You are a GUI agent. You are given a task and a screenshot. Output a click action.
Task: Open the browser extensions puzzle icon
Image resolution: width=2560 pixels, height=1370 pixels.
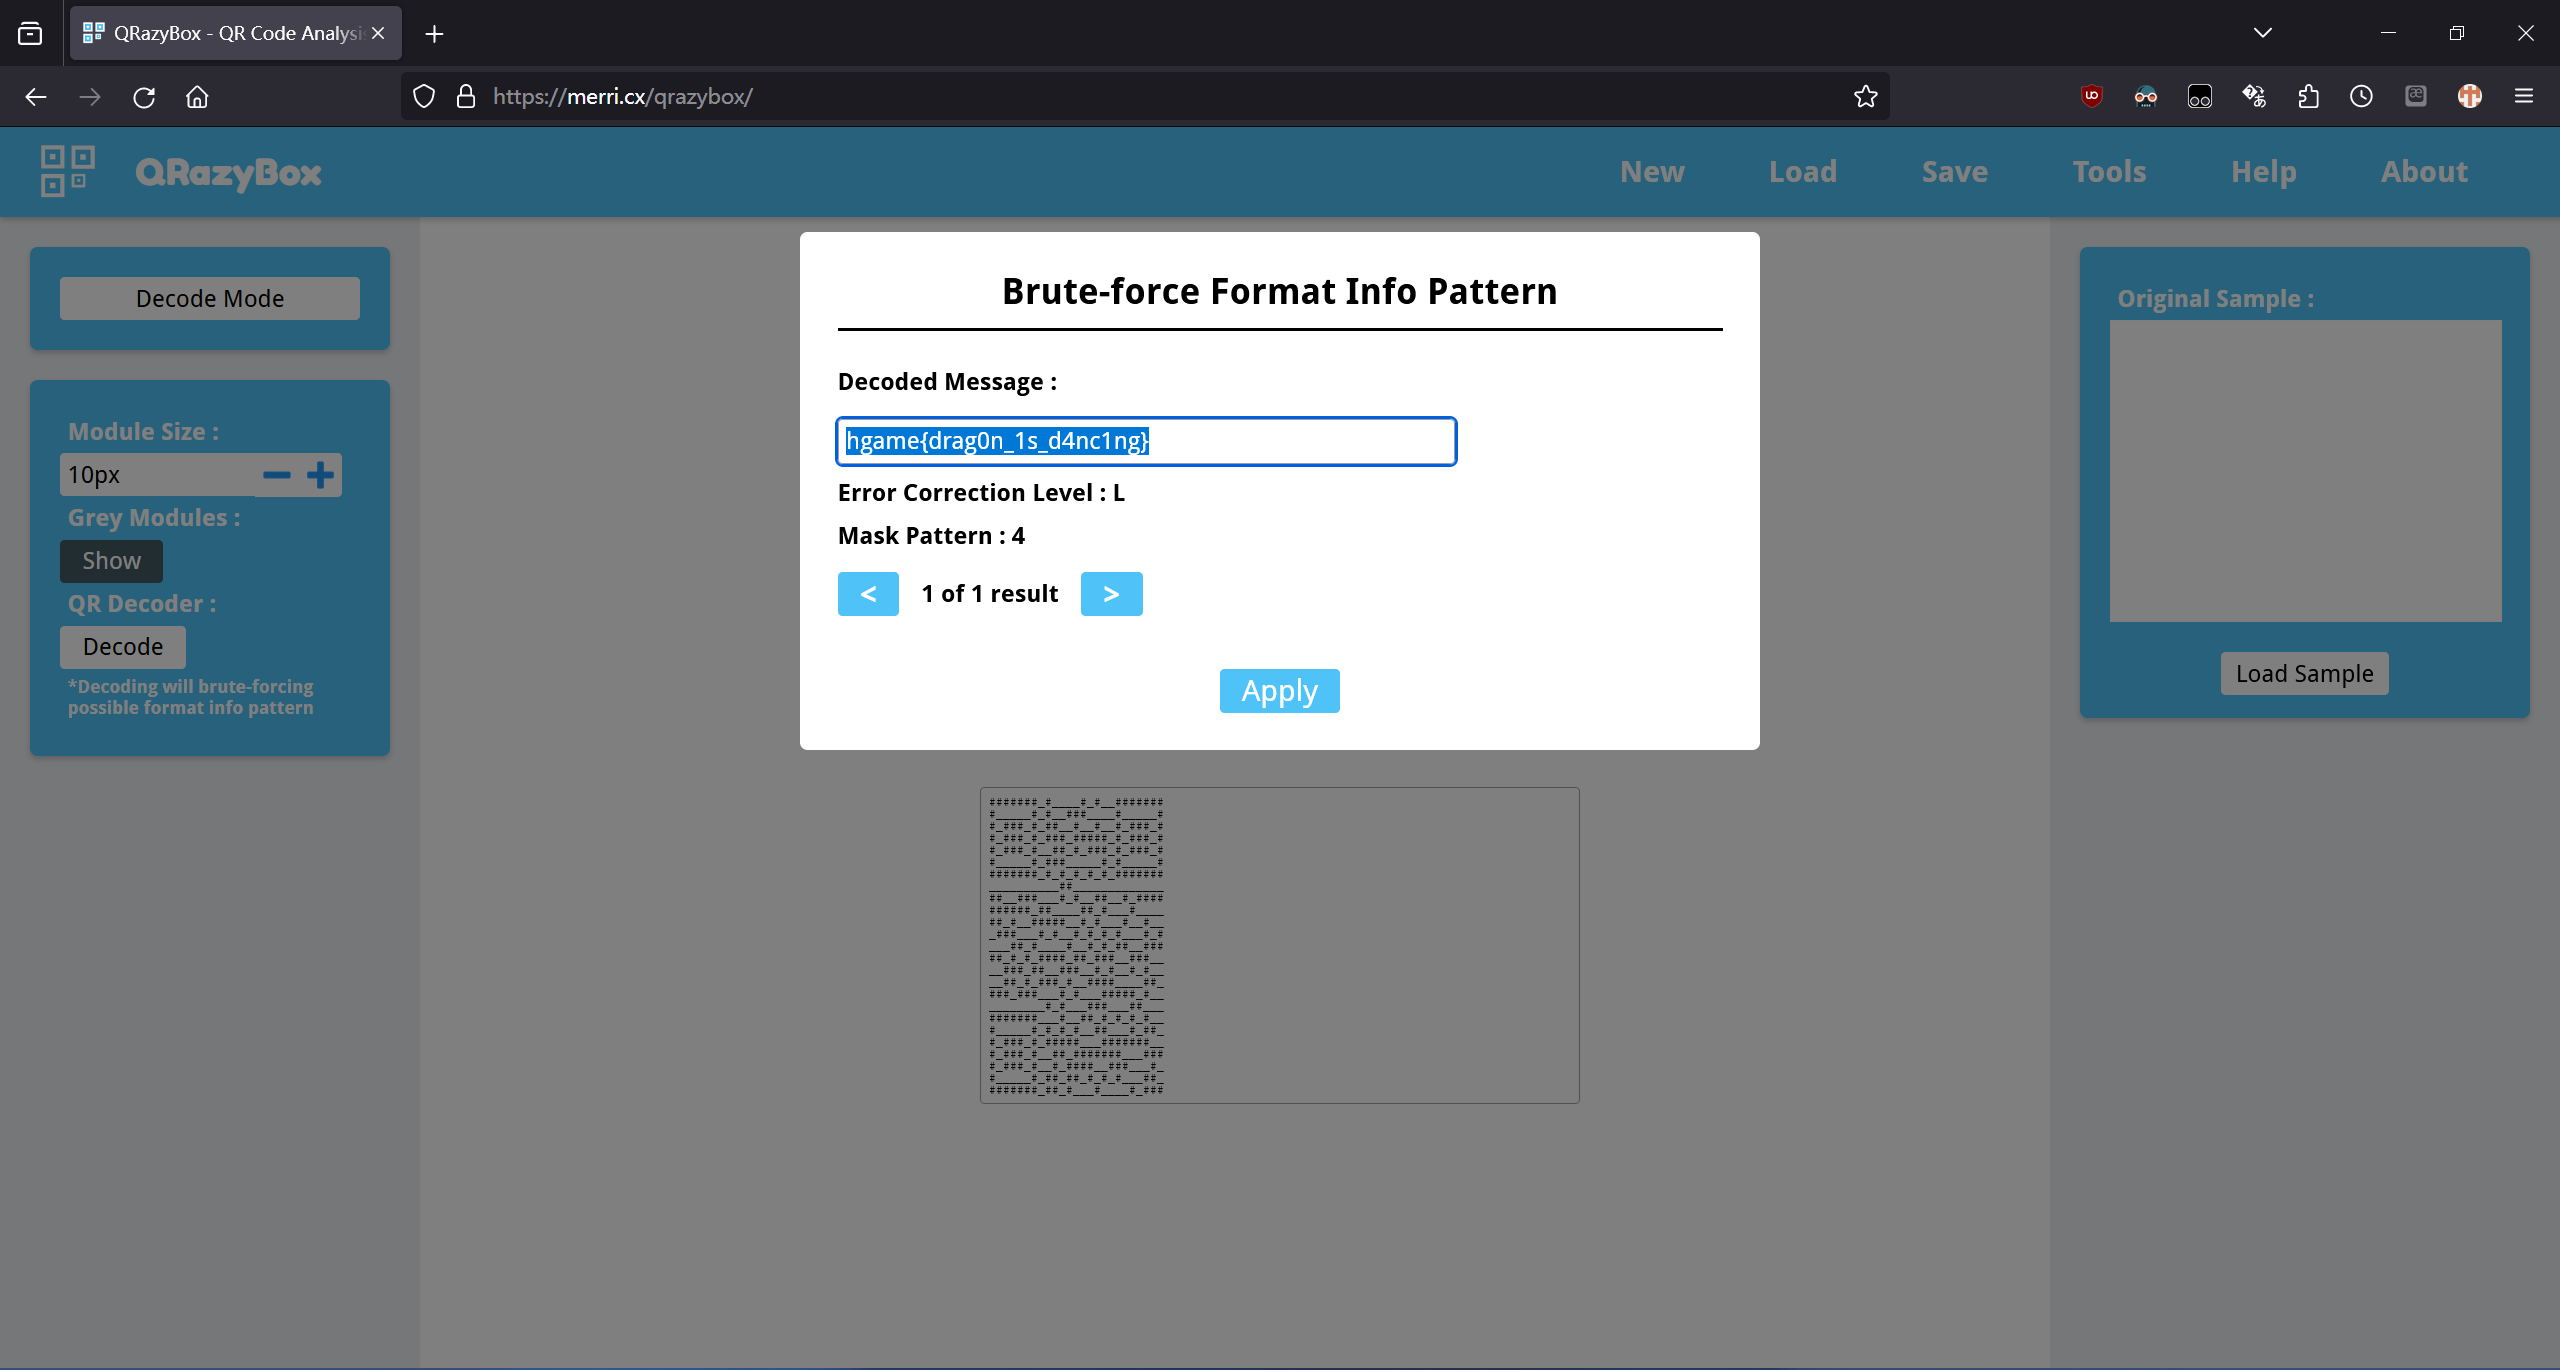pos(2308,96)
